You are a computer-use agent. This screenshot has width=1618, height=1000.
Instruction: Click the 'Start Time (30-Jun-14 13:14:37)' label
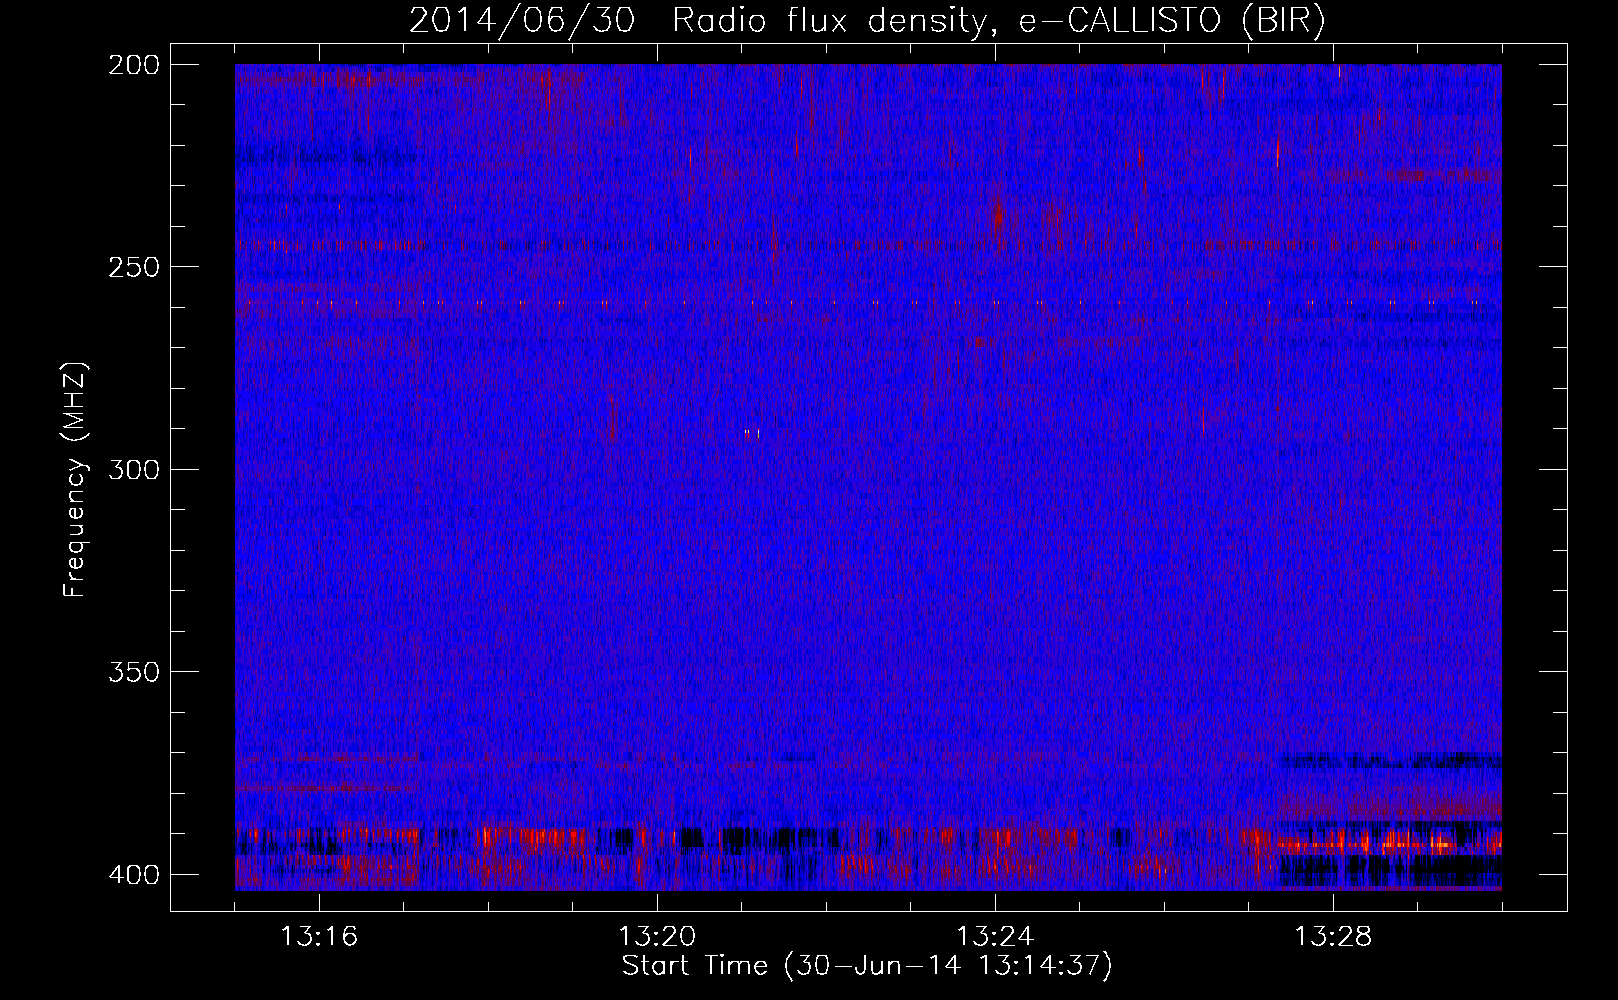point(867,966)
